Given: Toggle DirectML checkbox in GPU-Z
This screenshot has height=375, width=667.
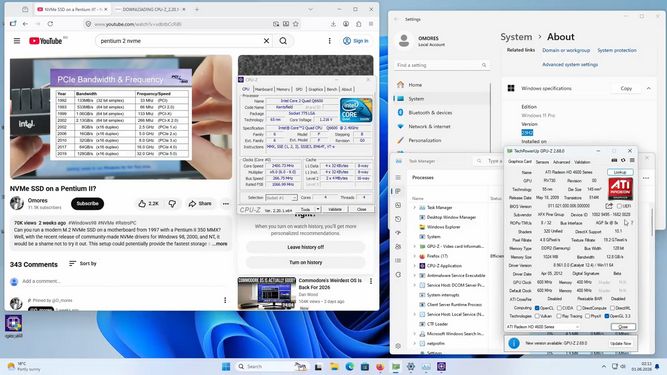Looking at the screenshot, I should tap(612, 308).
